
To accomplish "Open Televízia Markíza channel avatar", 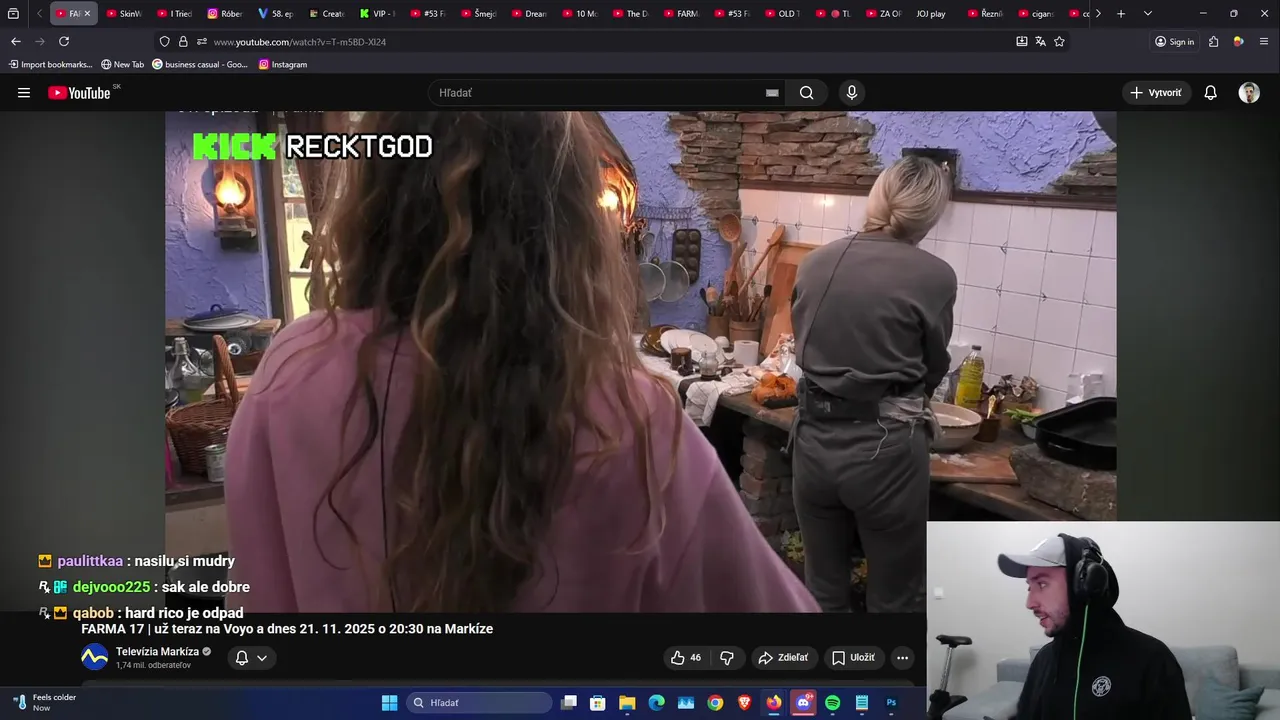I will tap(94, 657).
